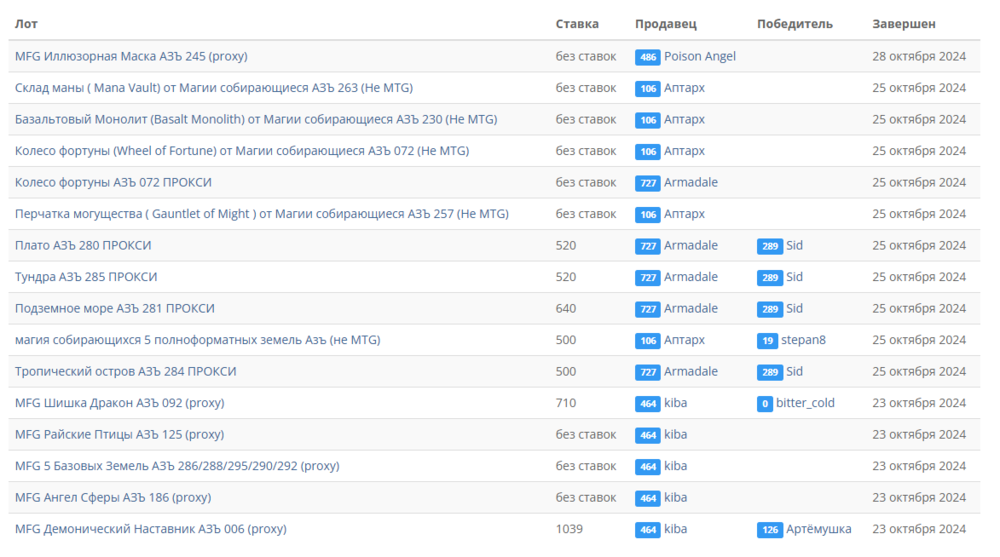Click the 486 rating badge beside Poison Angel
1000x557 pixels.
click(x=647, y=57)
